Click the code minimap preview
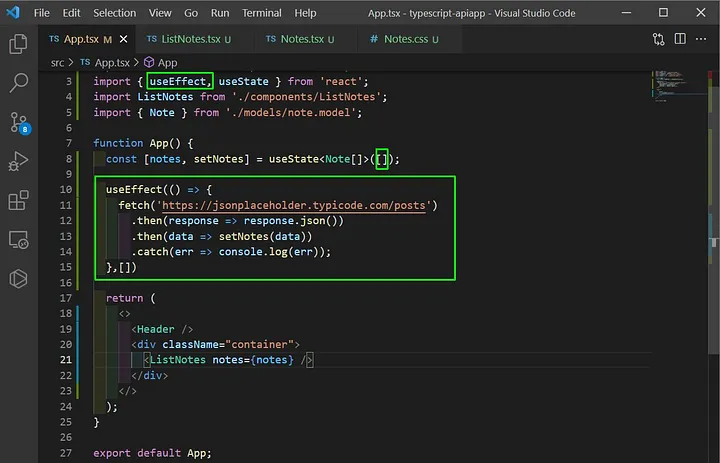Image resolution: width=720 pixels, height=463 pixels. pyautogui.click(x=678, y=86)
